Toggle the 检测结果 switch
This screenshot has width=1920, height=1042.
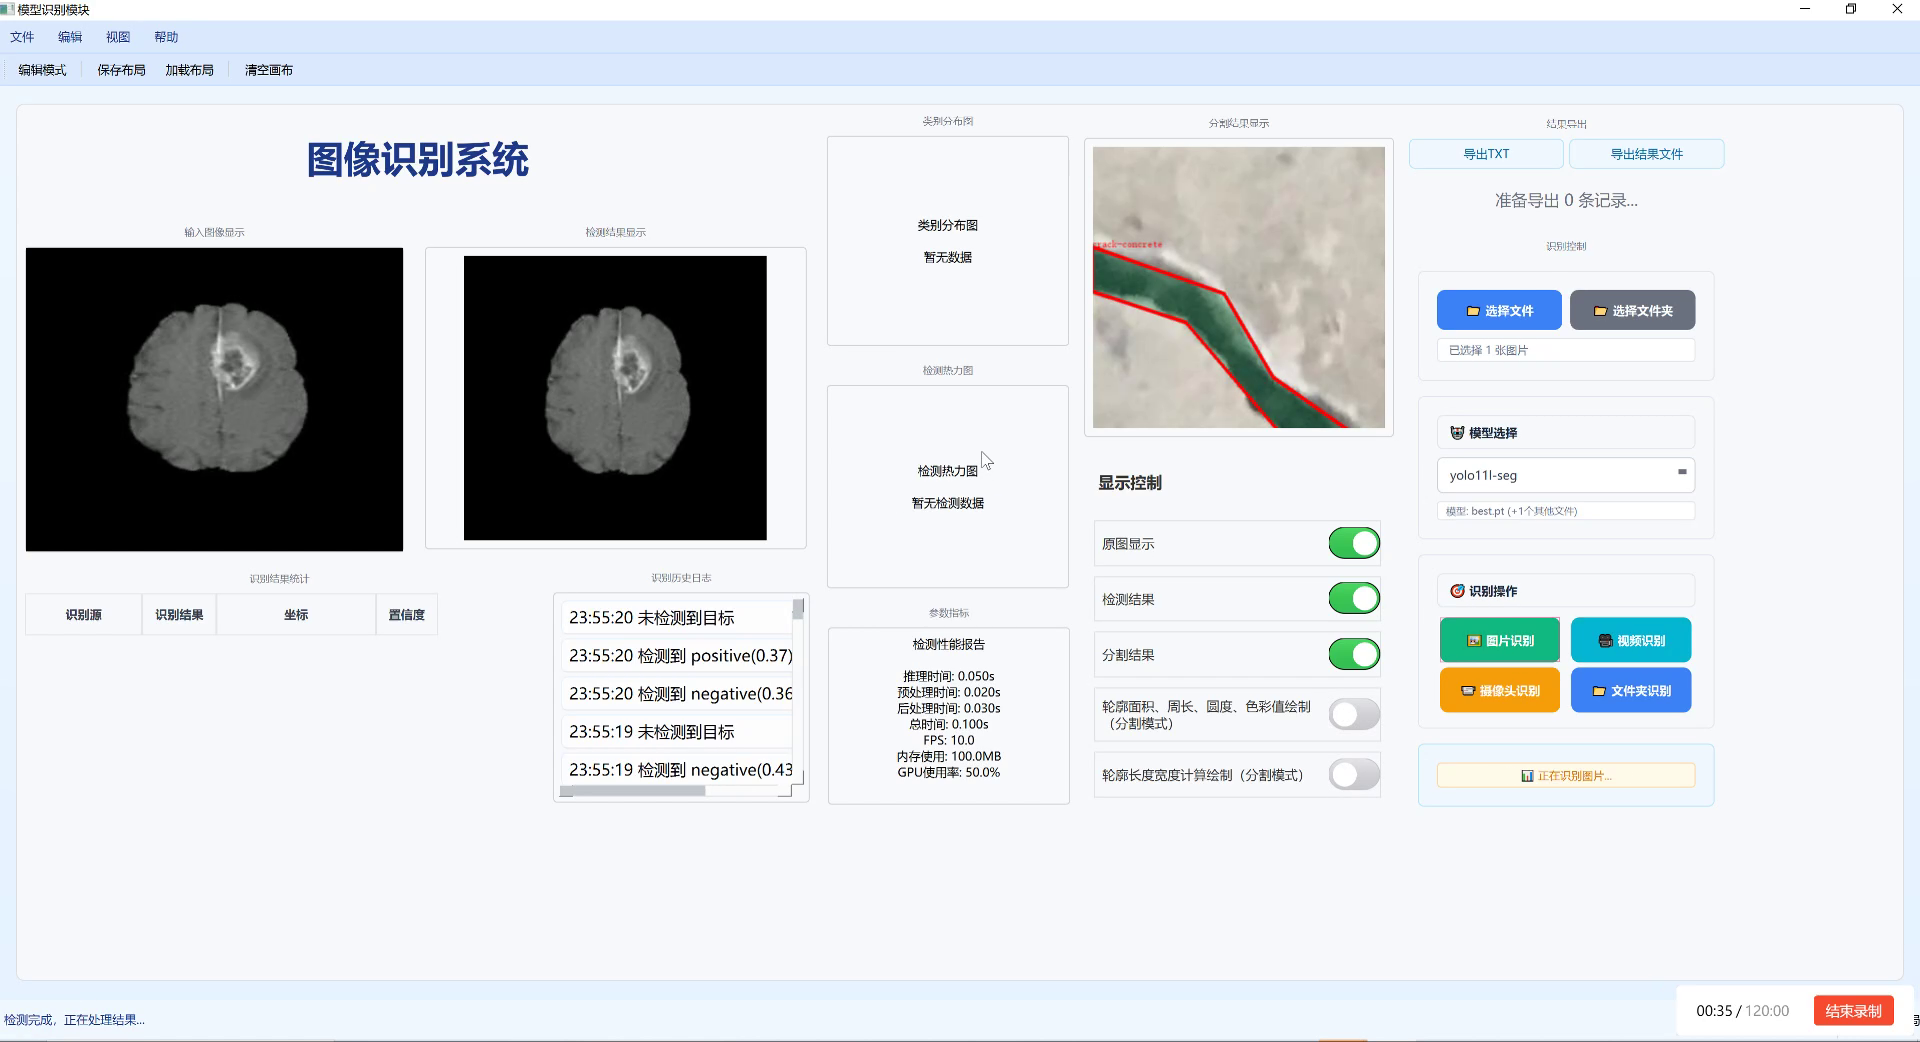(1354, 598)
